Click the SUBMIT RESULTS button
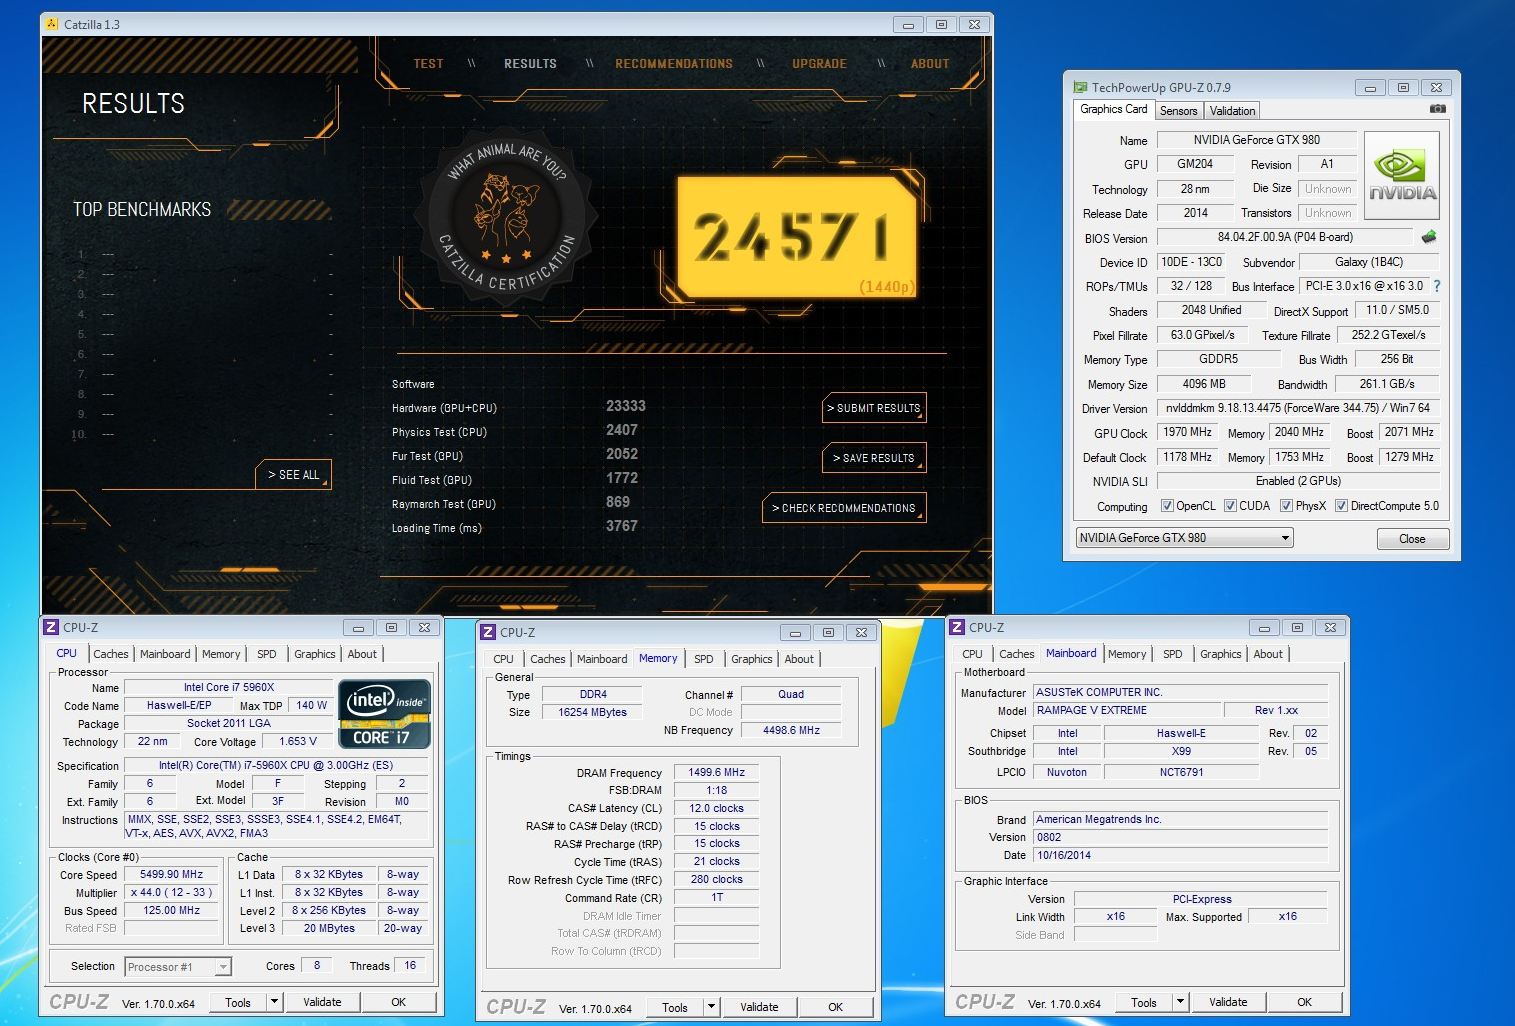 (873, 408)
